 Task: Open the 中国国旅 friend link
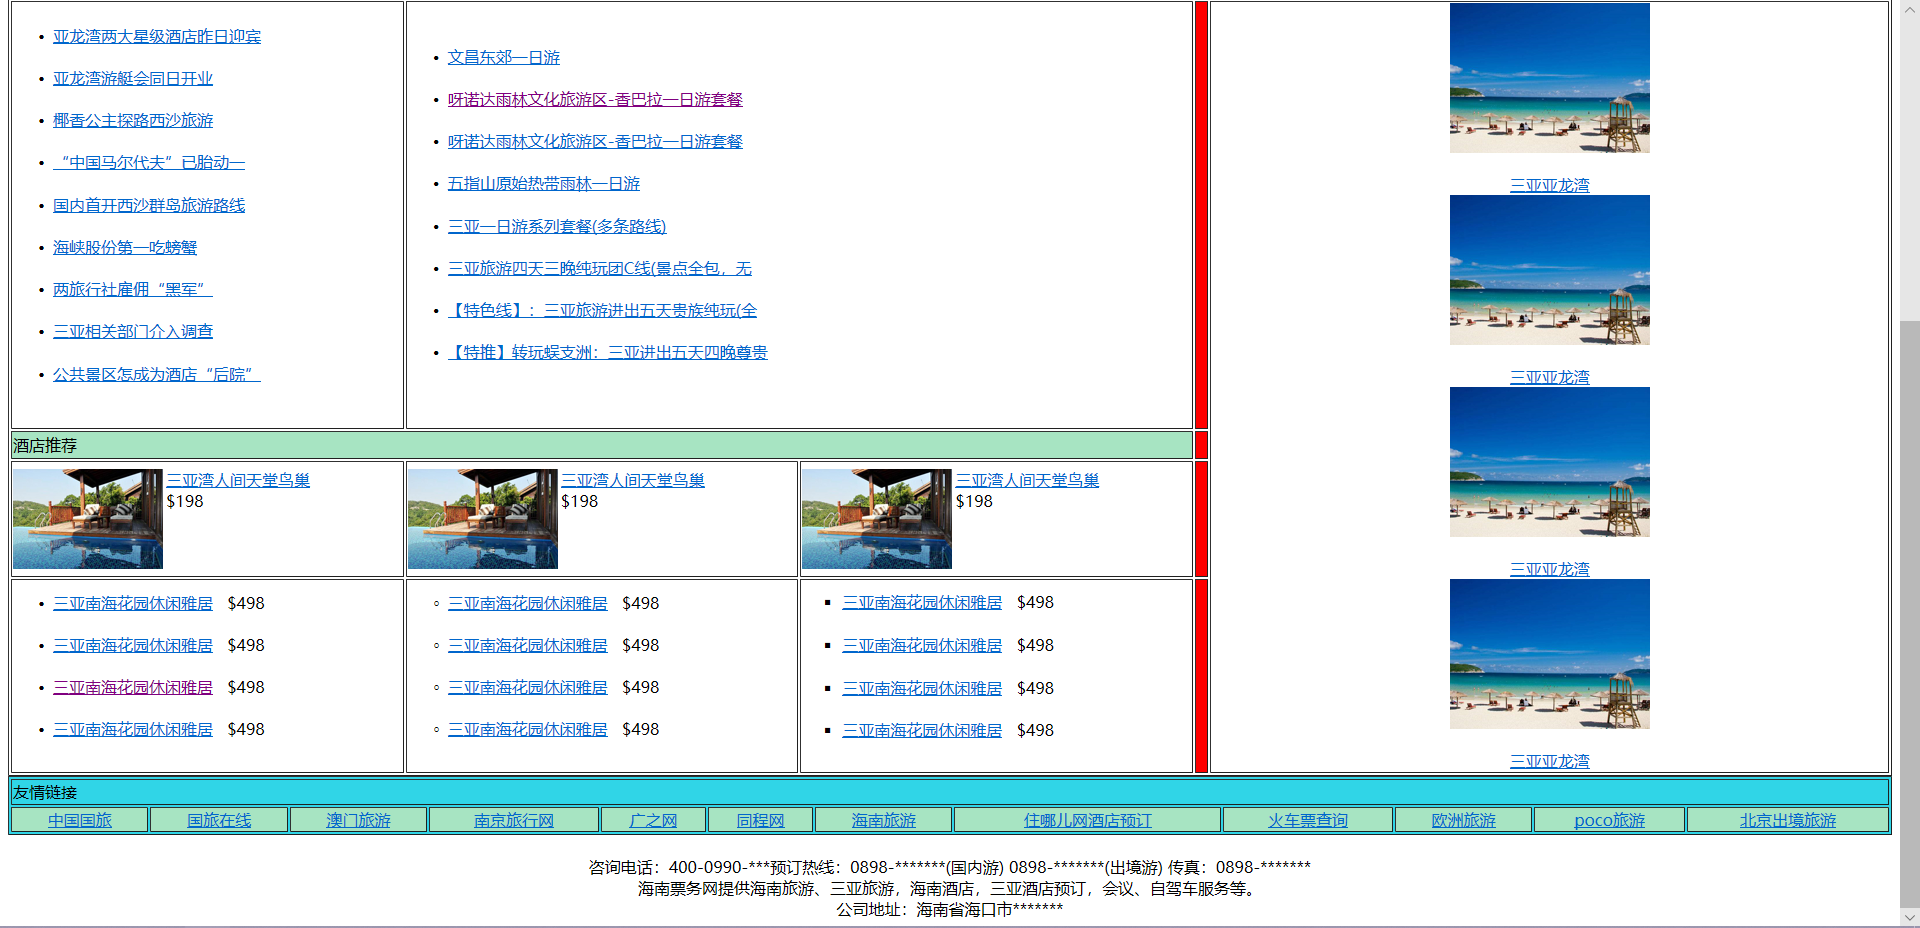(80, 821)
